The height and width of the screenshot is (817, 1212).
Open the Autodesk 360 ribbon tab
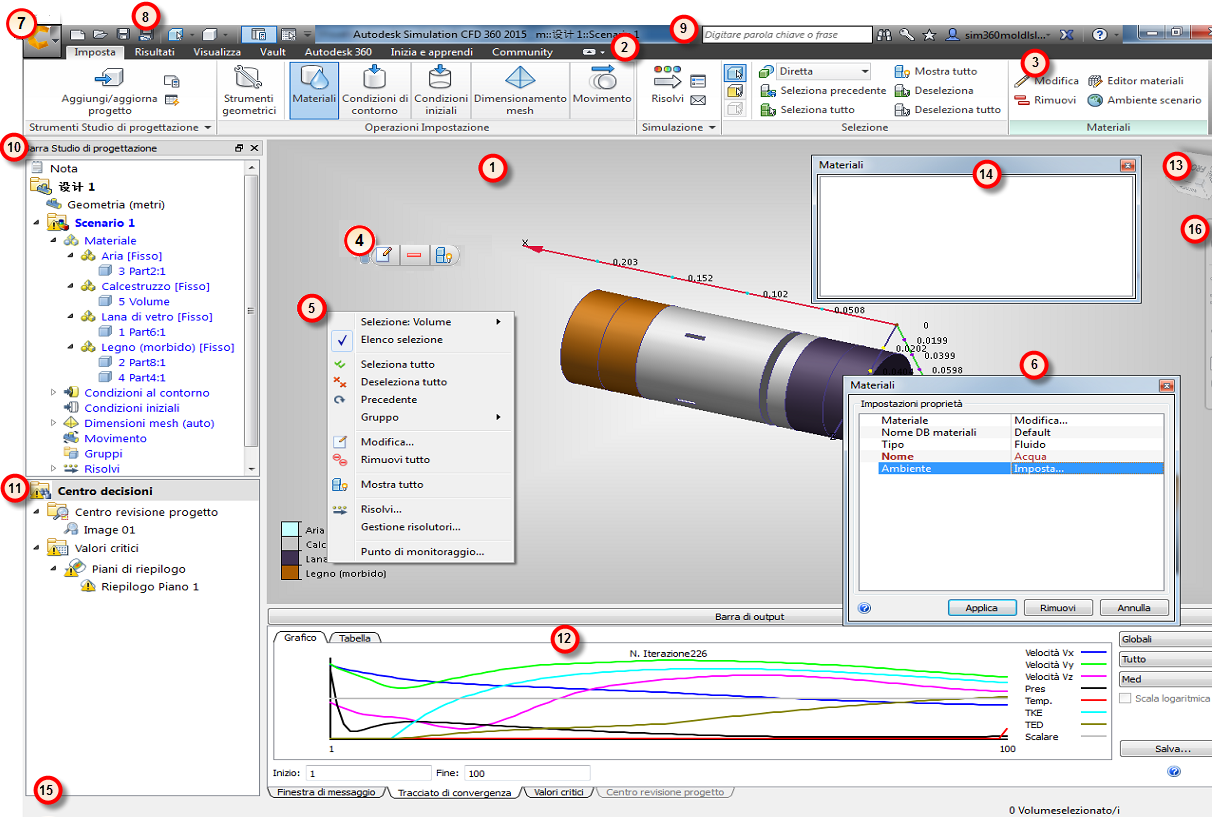pos(338,52)
